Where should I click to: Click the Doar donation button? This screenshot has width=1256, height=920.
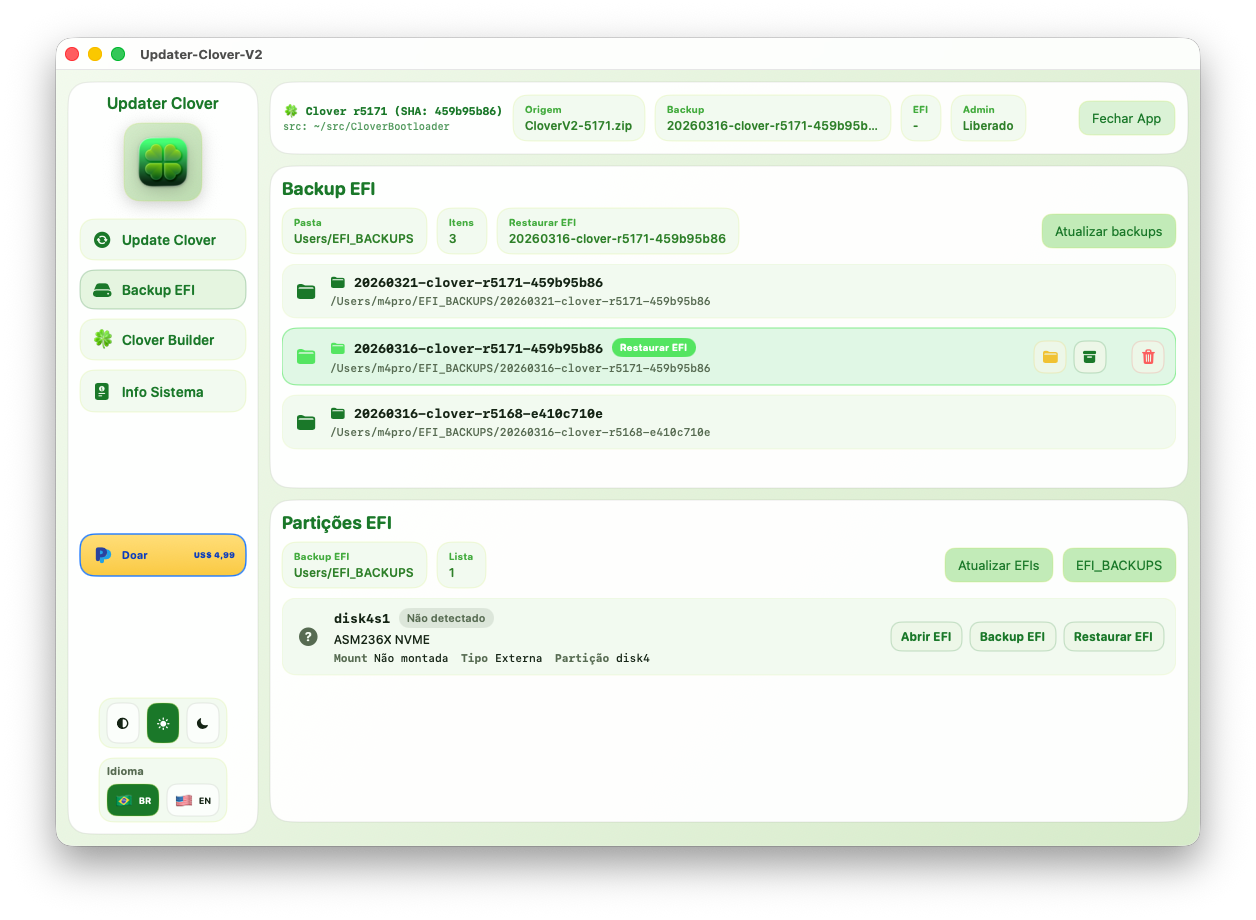[162, 554]
